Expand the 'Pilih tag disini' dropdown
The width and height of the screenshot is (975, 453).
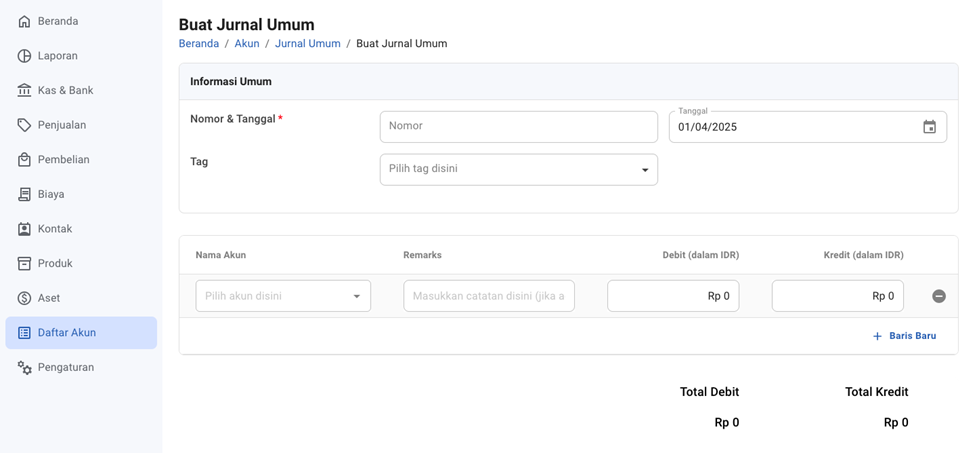point(518,170)
